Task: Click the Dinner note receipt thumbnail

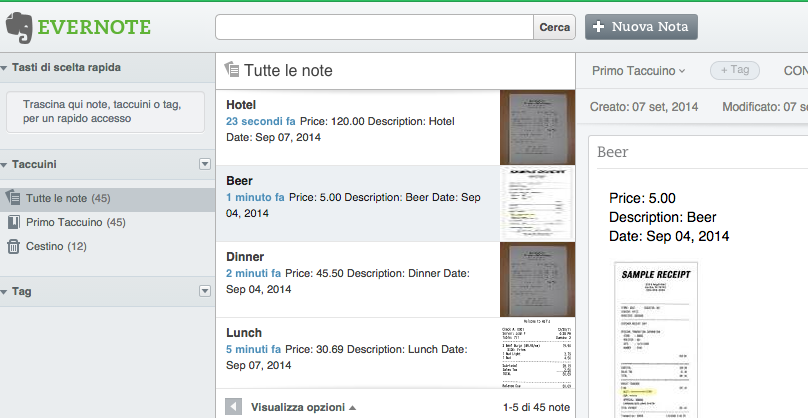Action: click(x=537, y=279)
